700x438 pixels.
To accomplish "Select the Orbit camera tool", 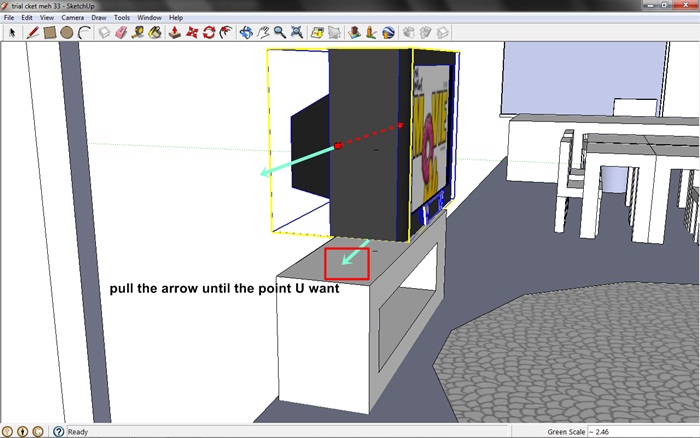I will (246, 33).
